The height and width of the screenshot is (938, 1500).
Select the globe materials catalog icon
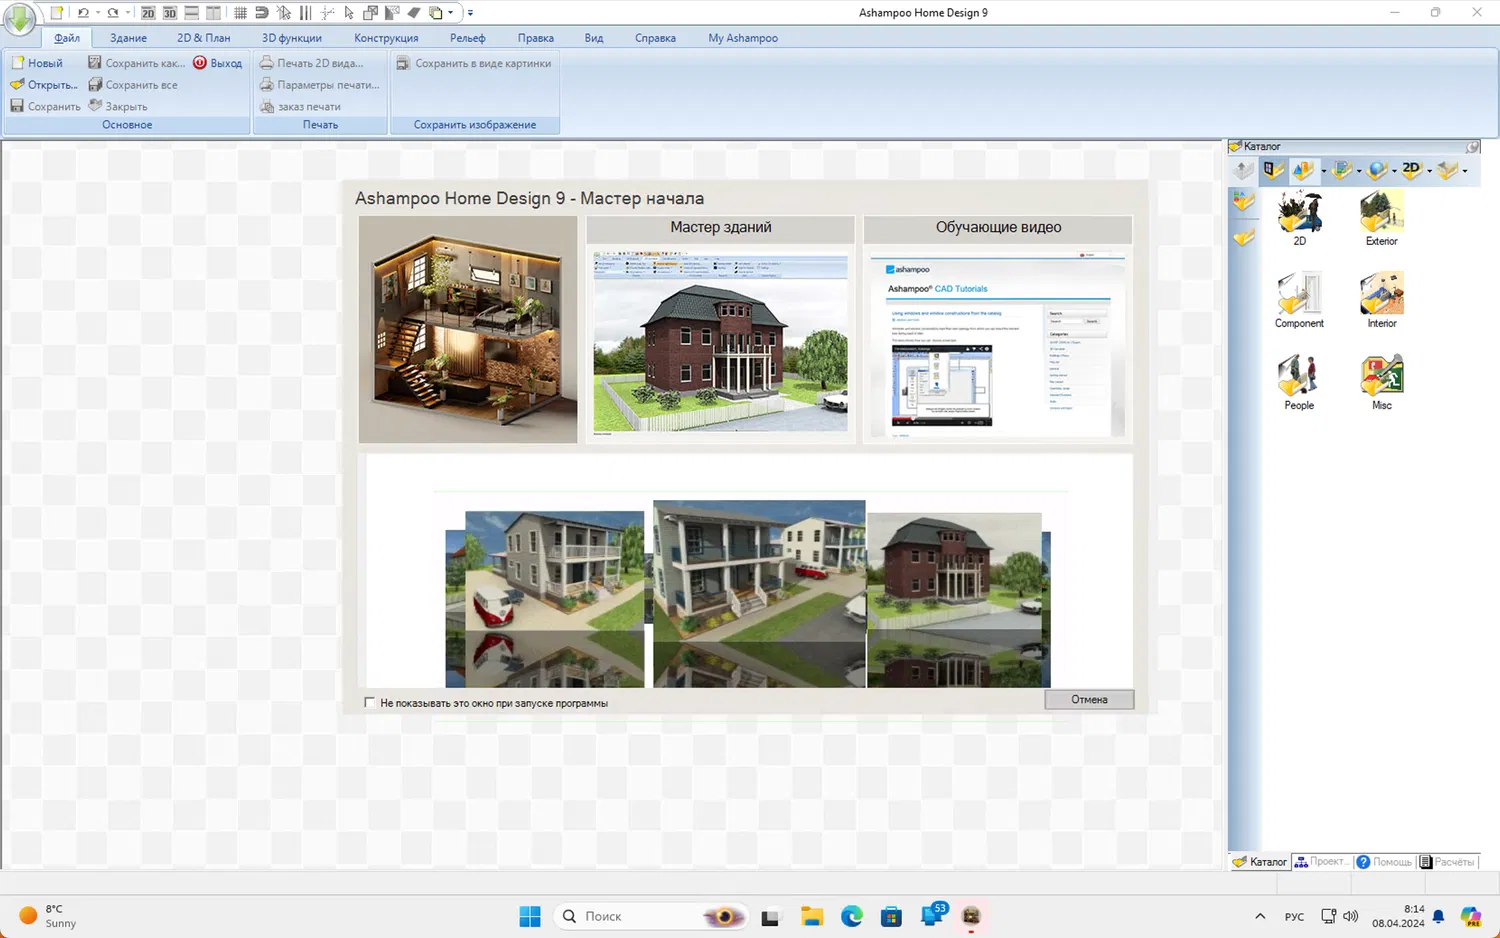[1377, 170]
